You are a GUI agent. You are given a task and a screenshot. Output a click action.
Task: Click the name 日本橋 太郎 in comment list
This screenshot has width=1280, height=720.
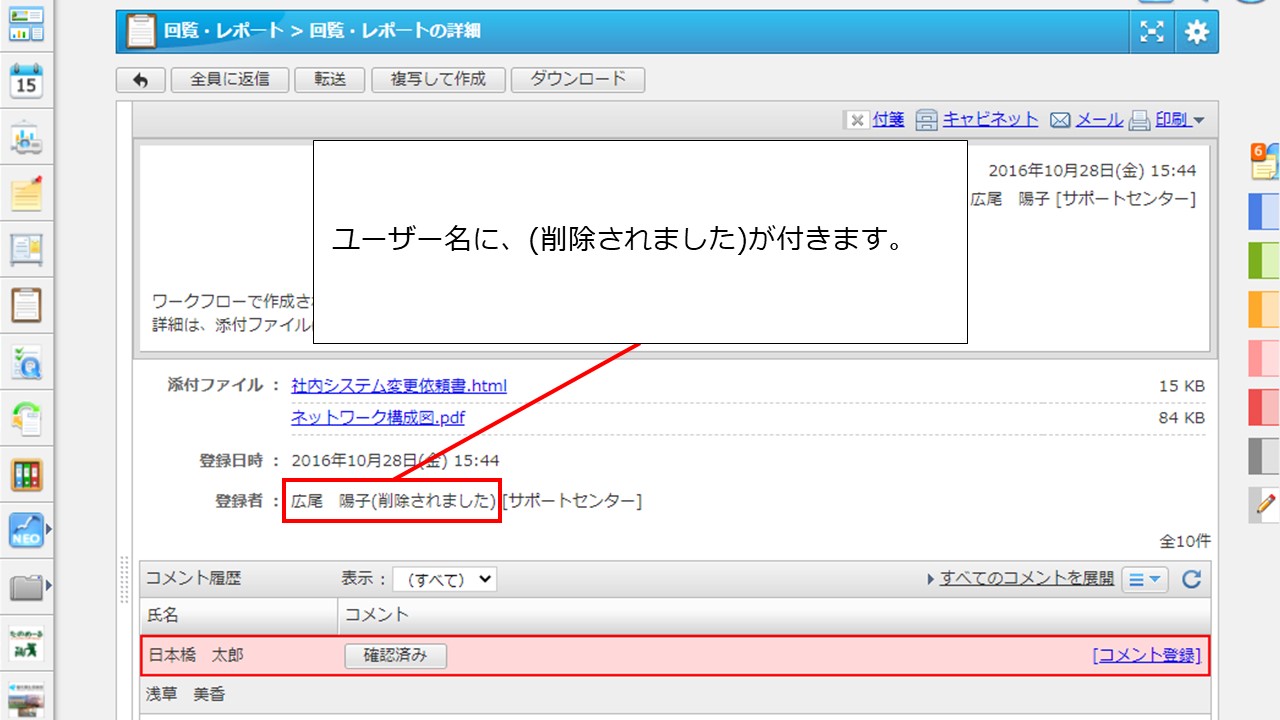point(196,656)
